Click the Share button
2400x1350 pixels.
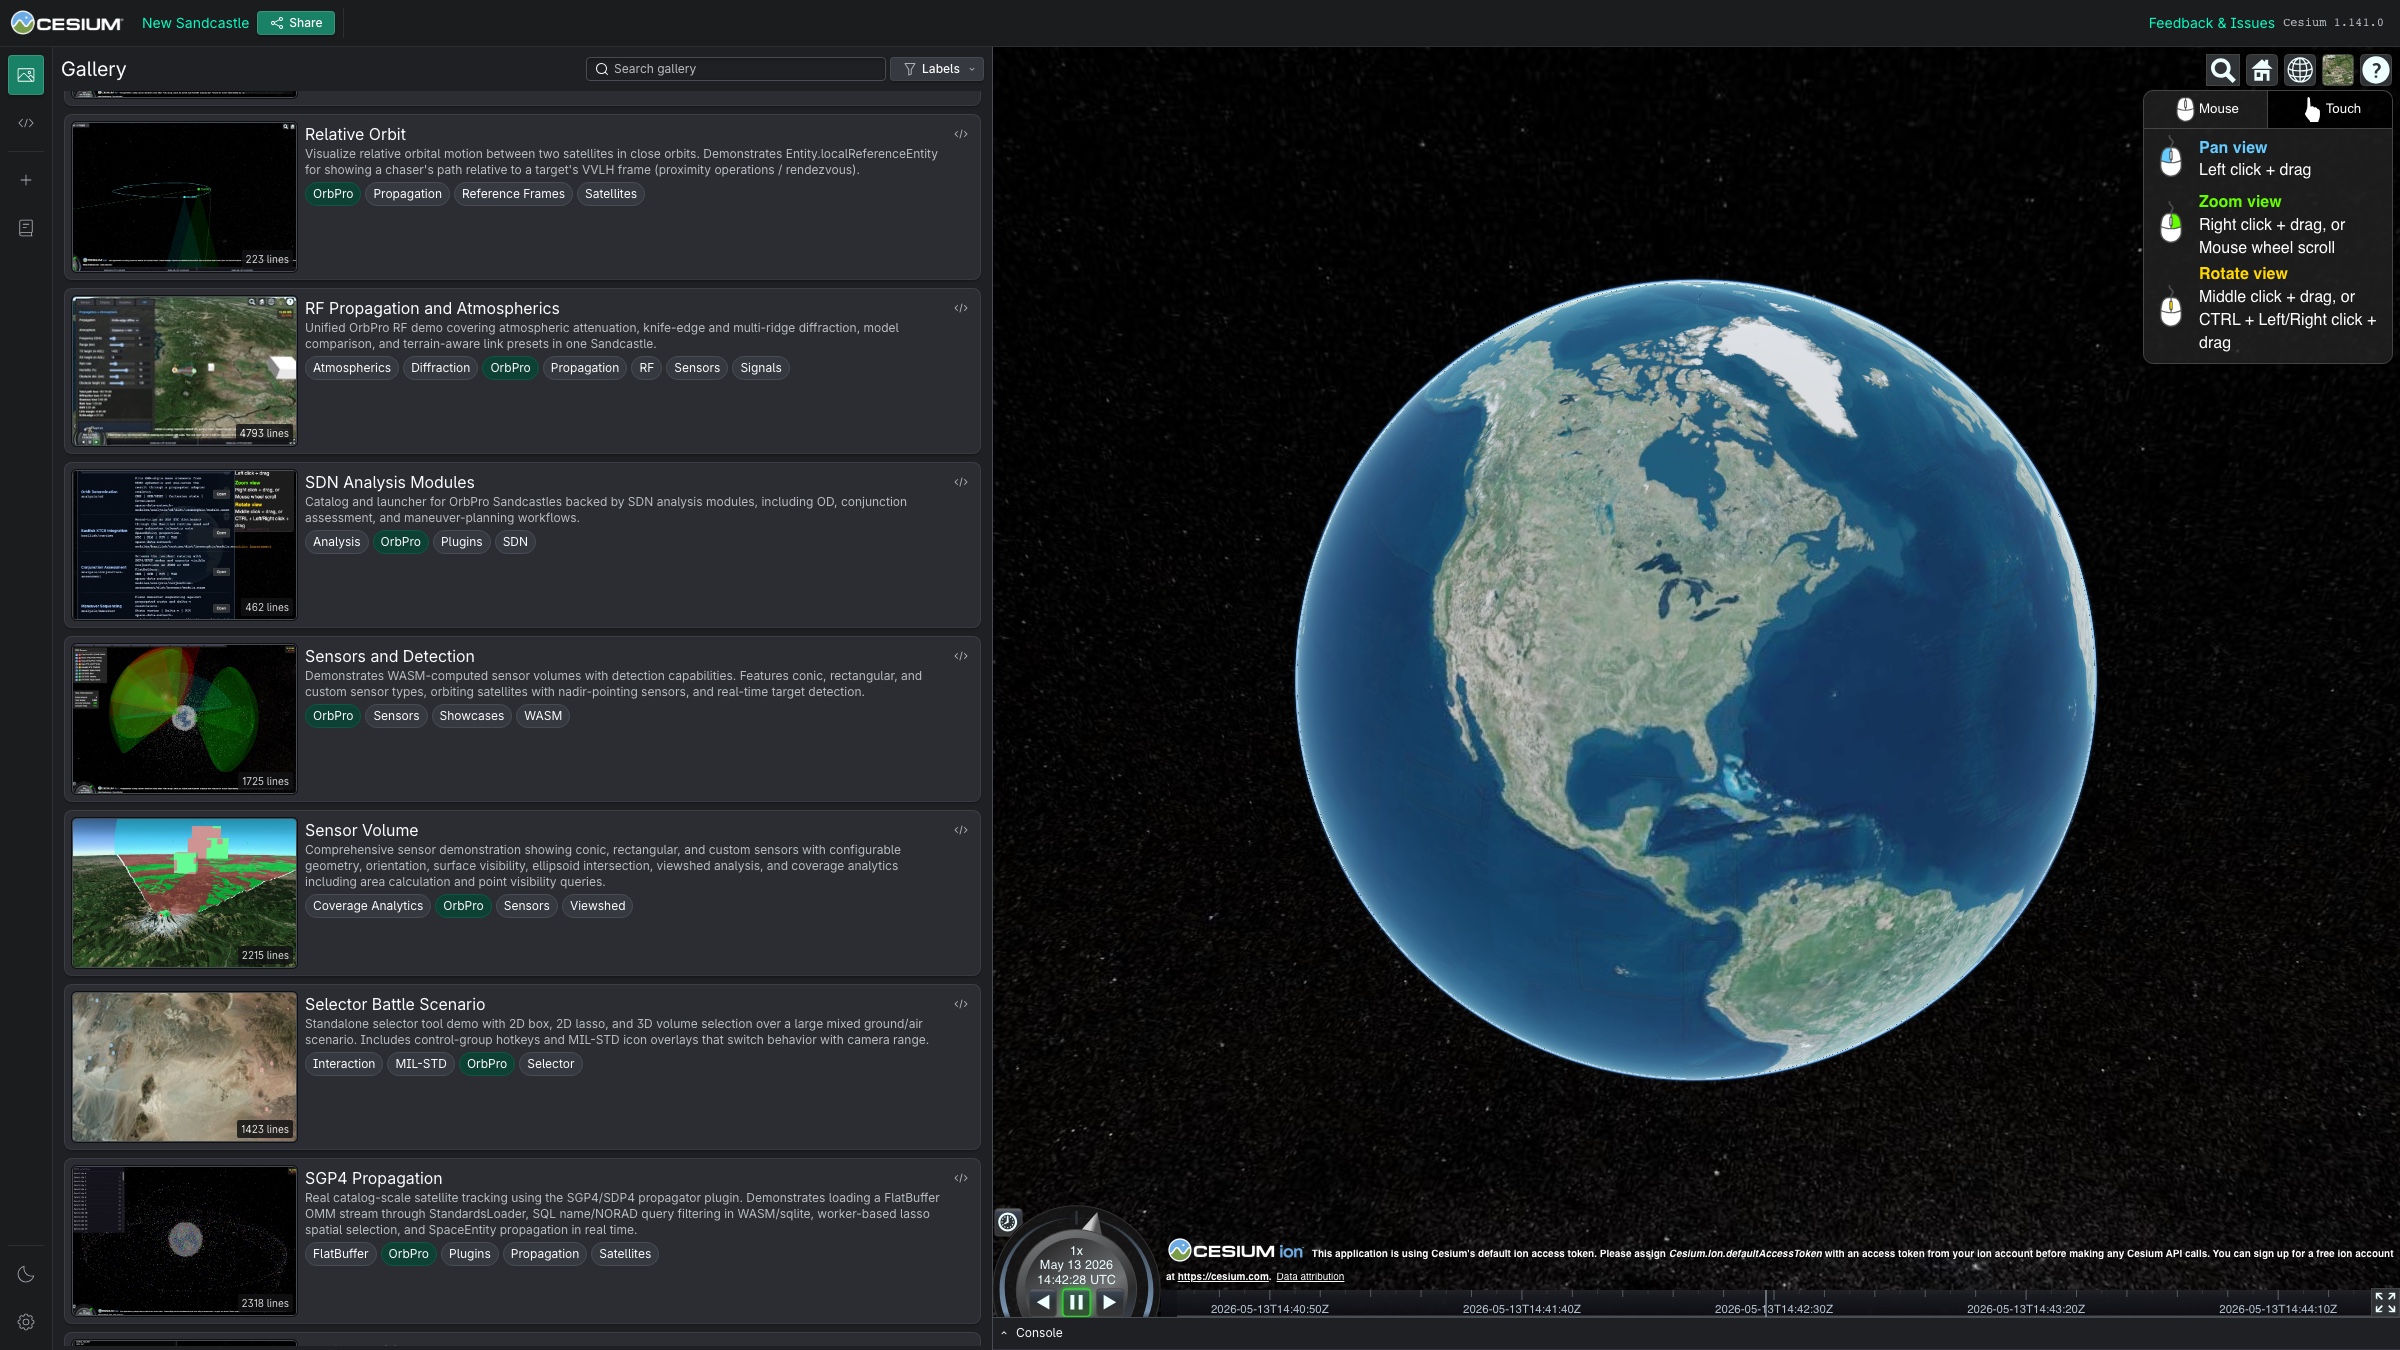296,23
